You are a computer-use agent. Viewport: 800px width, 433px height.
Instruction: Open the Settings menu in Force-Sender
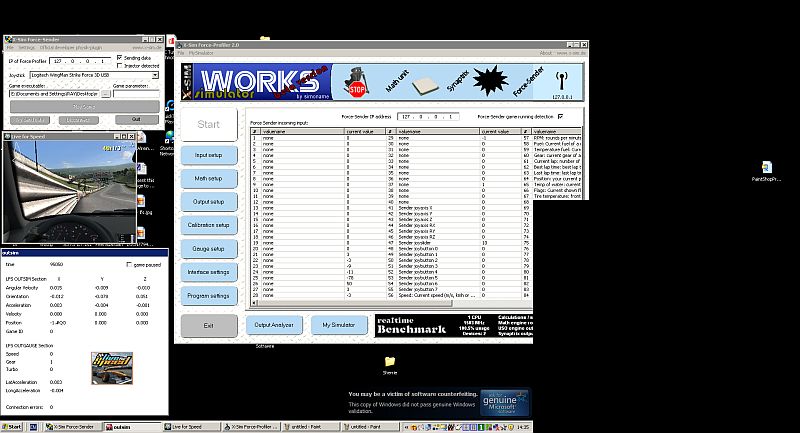click(x=27, y=47)
